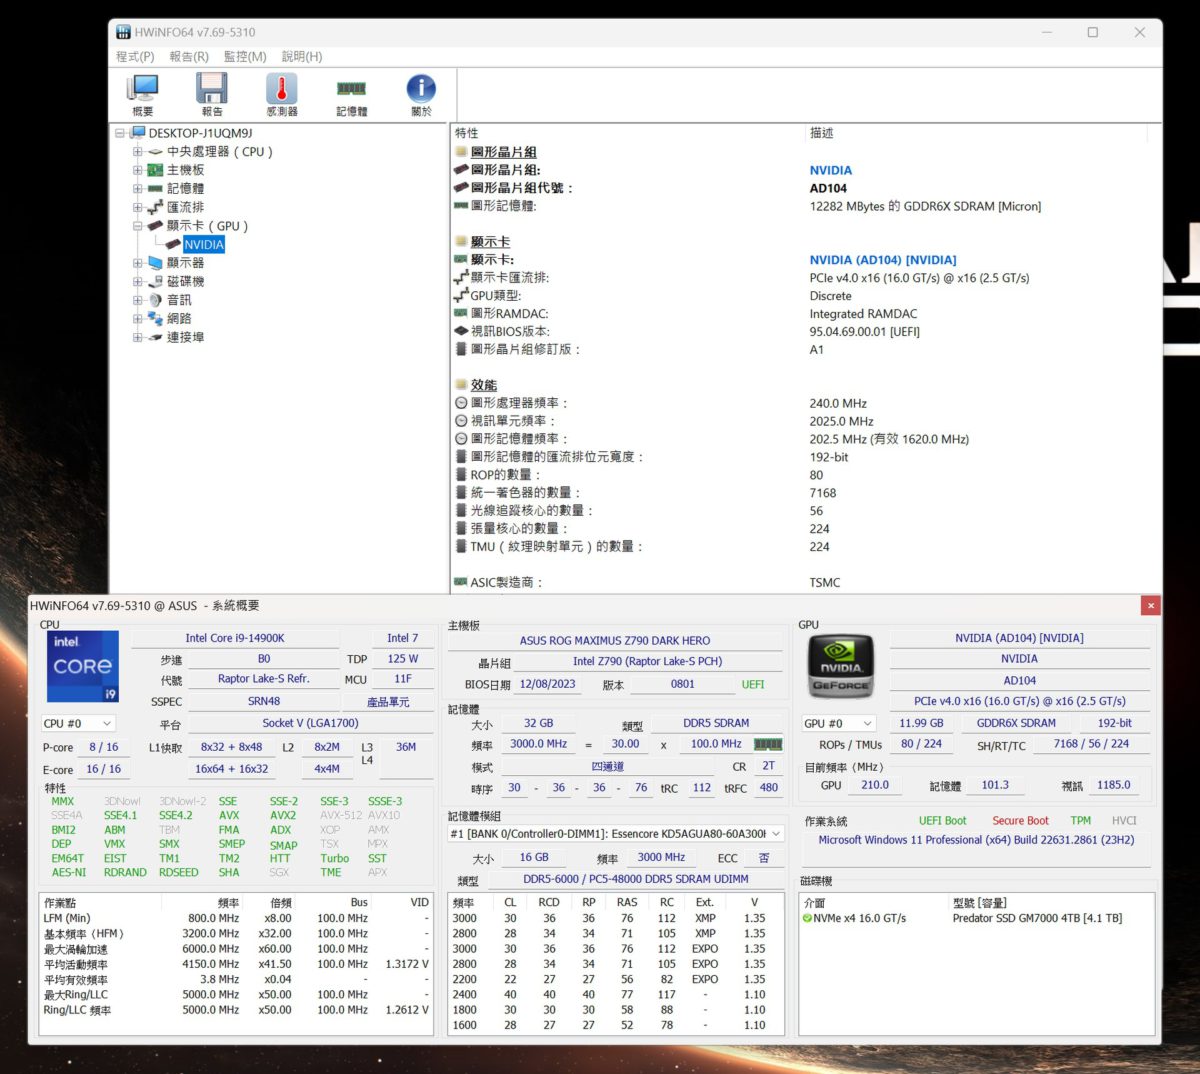Click the RAM module icon beside 100.0 MHz
Viewport: 1200px width, 1074px height.
click(x=767, y=744)
